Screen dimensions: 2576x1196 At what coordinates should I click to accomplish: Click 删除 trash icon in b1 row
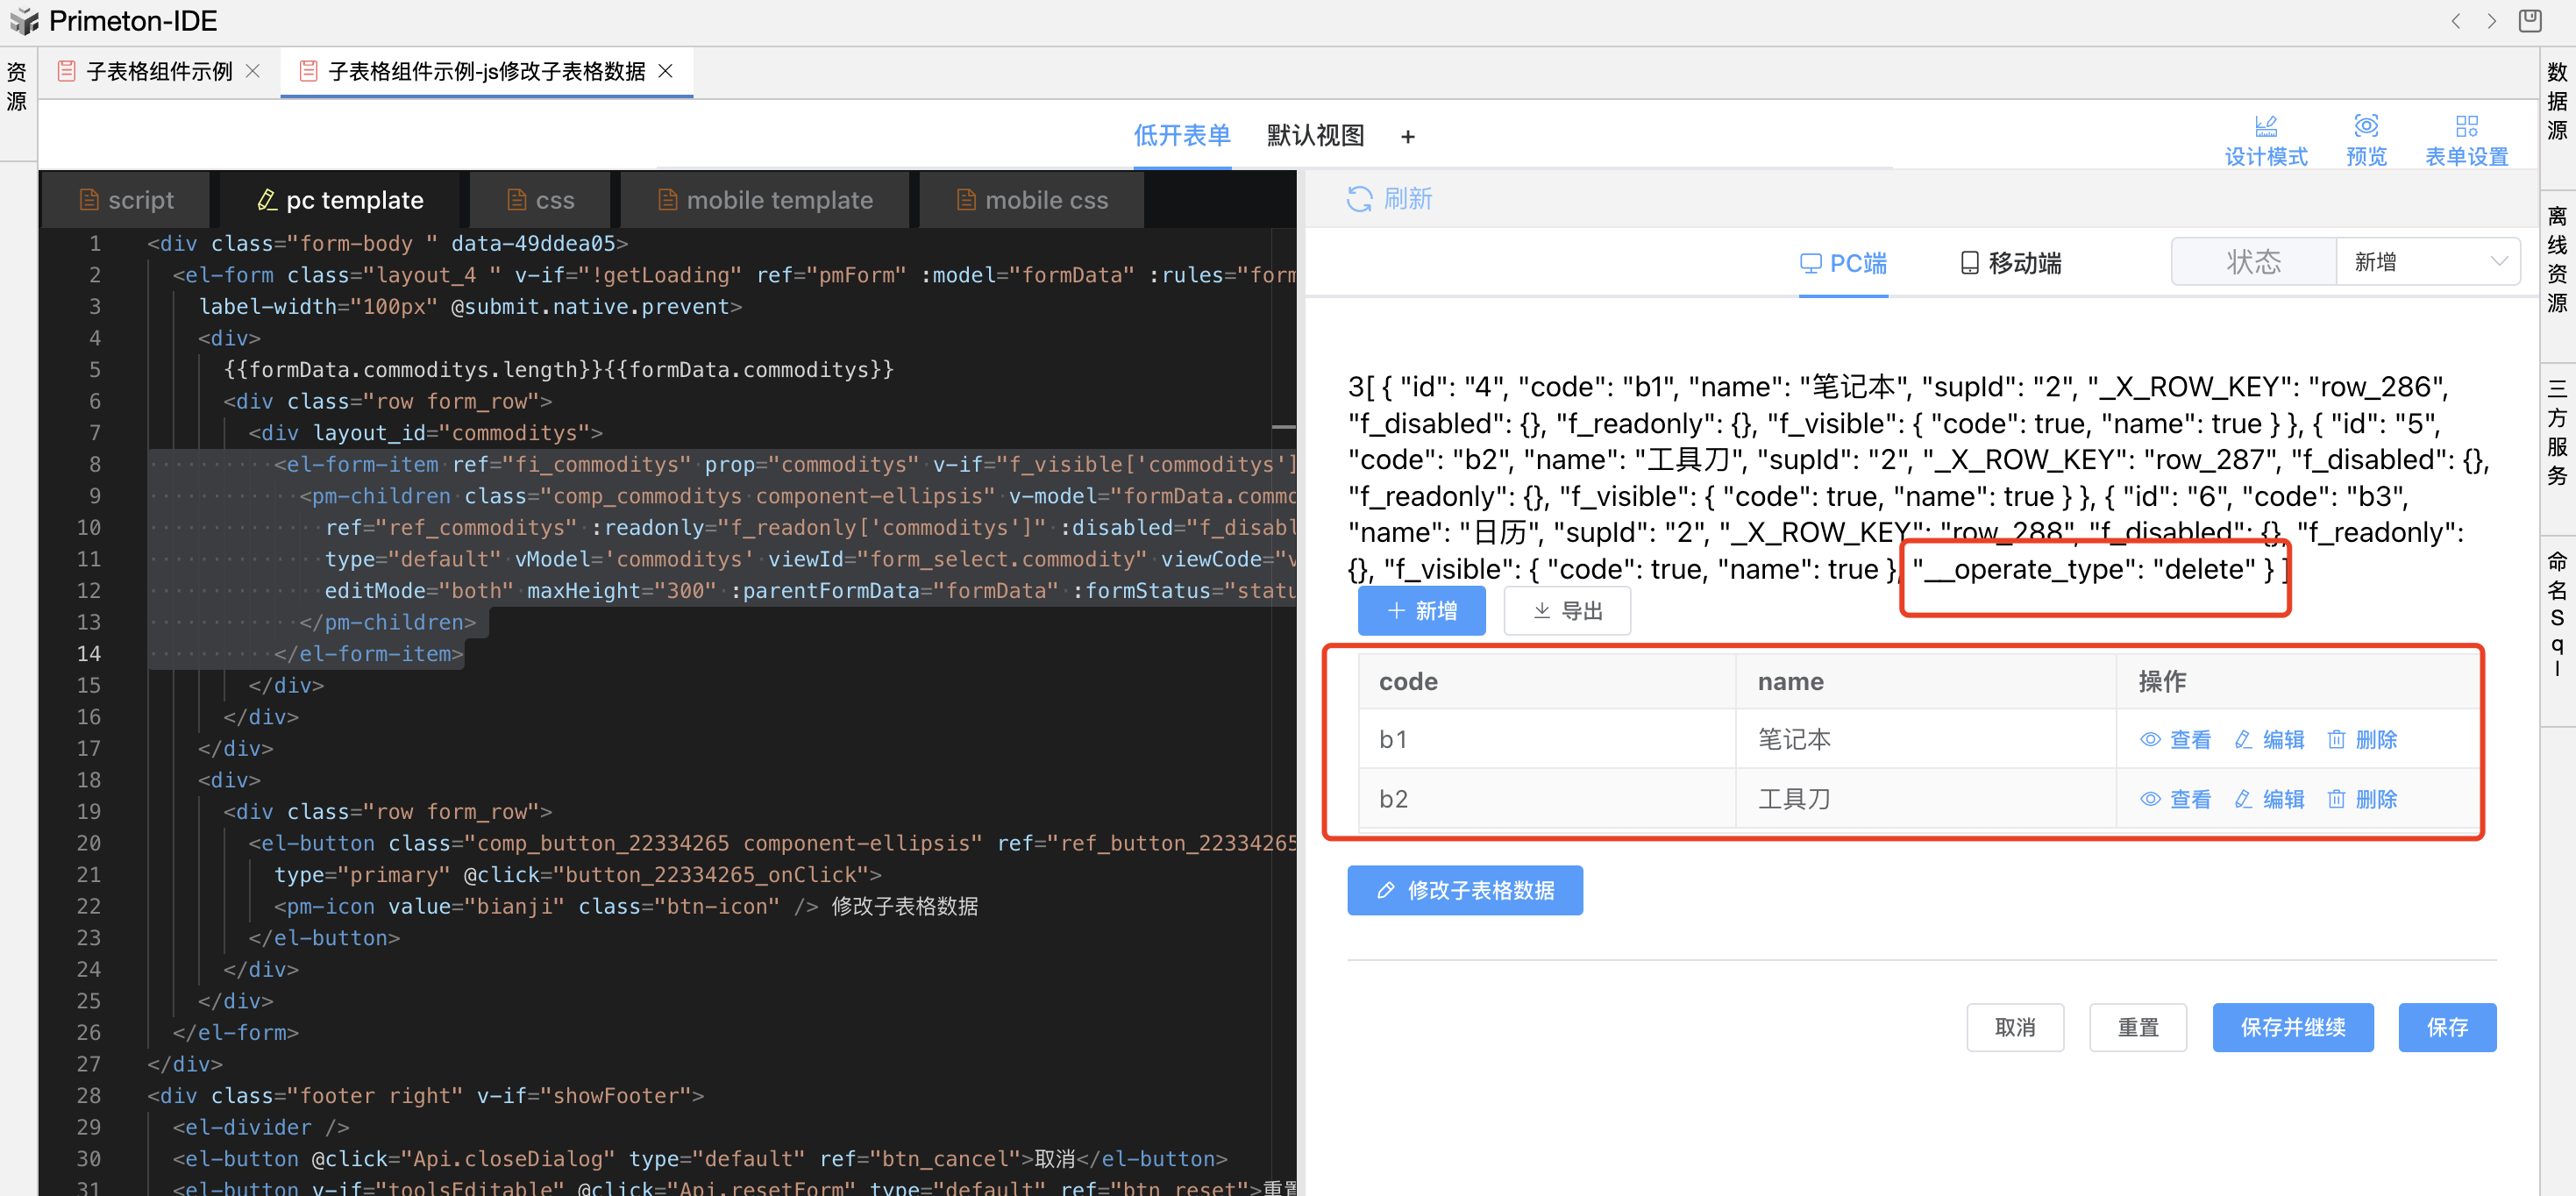pos(2336,740)
